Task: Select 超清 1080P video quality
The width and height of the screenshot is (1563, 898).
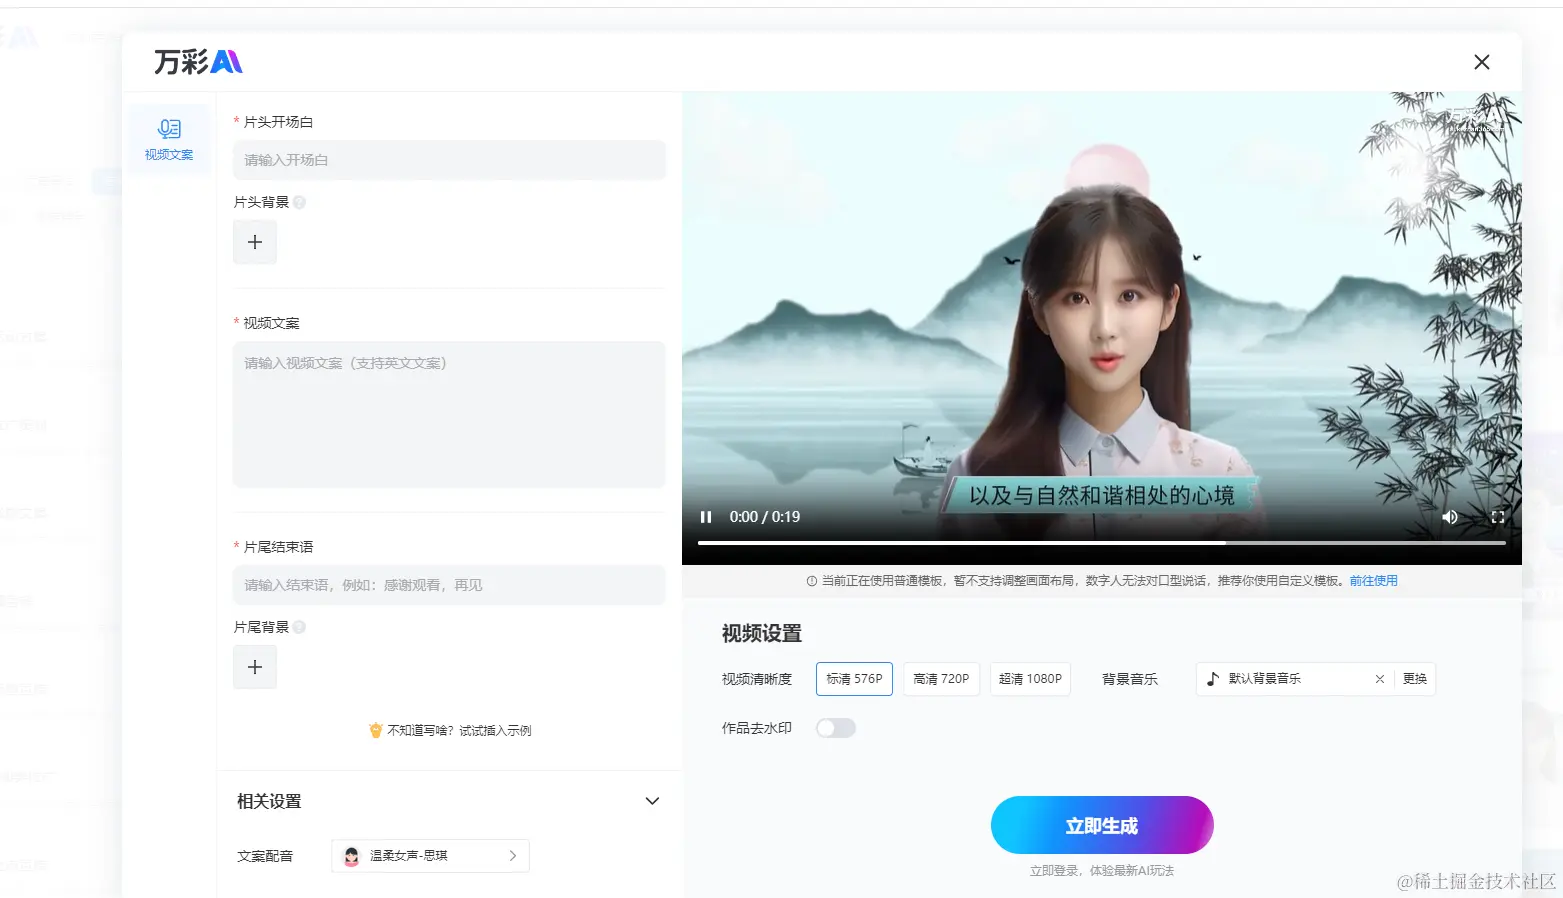Action: click(x=1030, y=679)
